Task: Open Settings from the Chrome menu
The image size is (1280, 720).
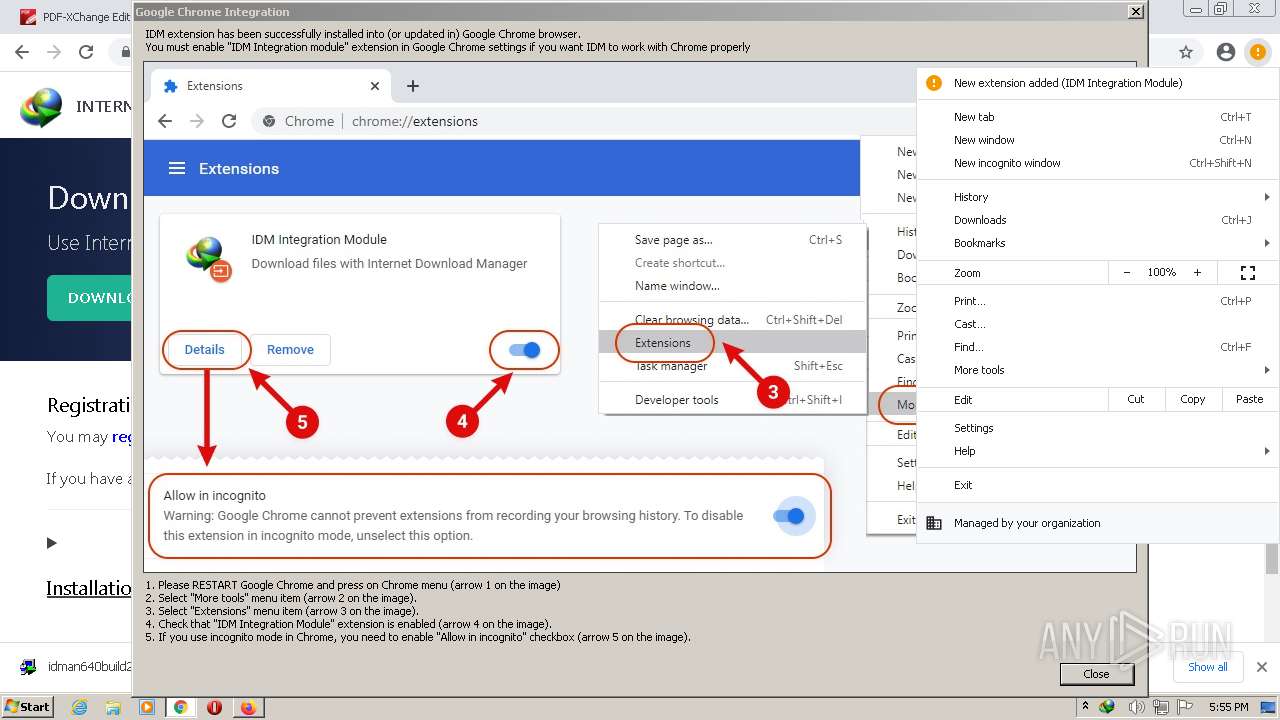Action: tap(1098, 428)
